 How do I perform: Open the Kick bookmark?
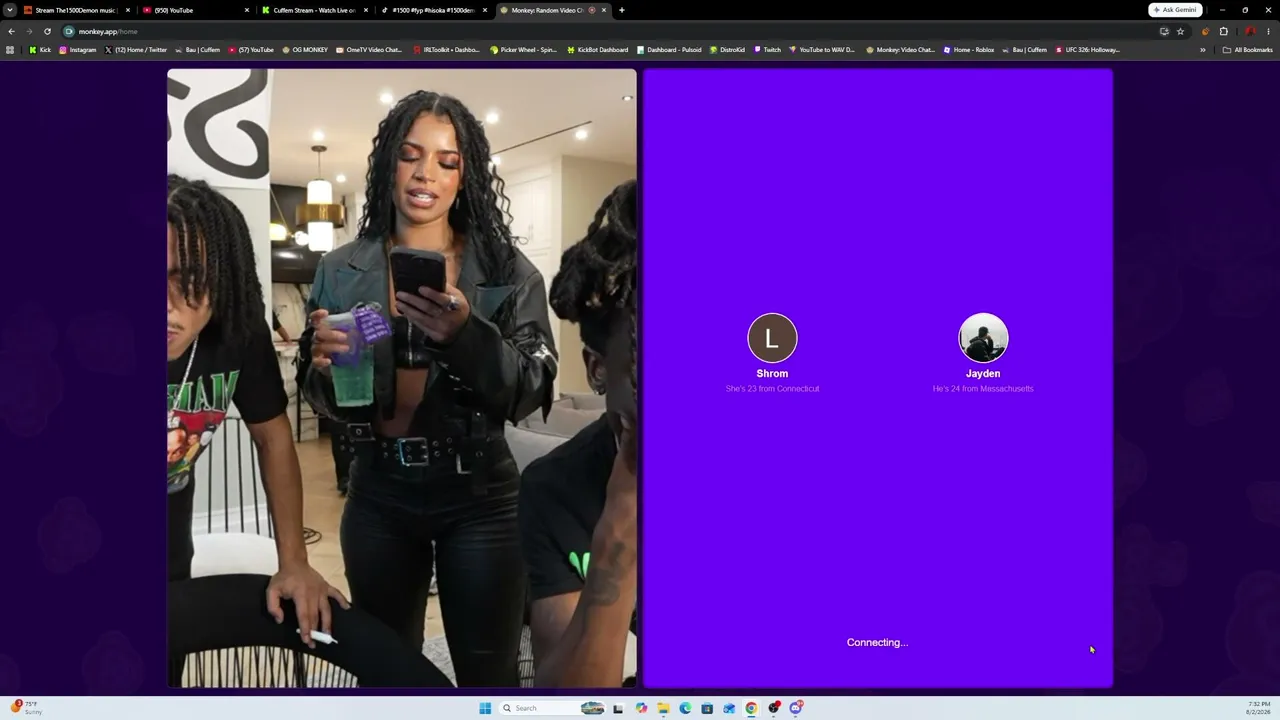tap(40, 50)
